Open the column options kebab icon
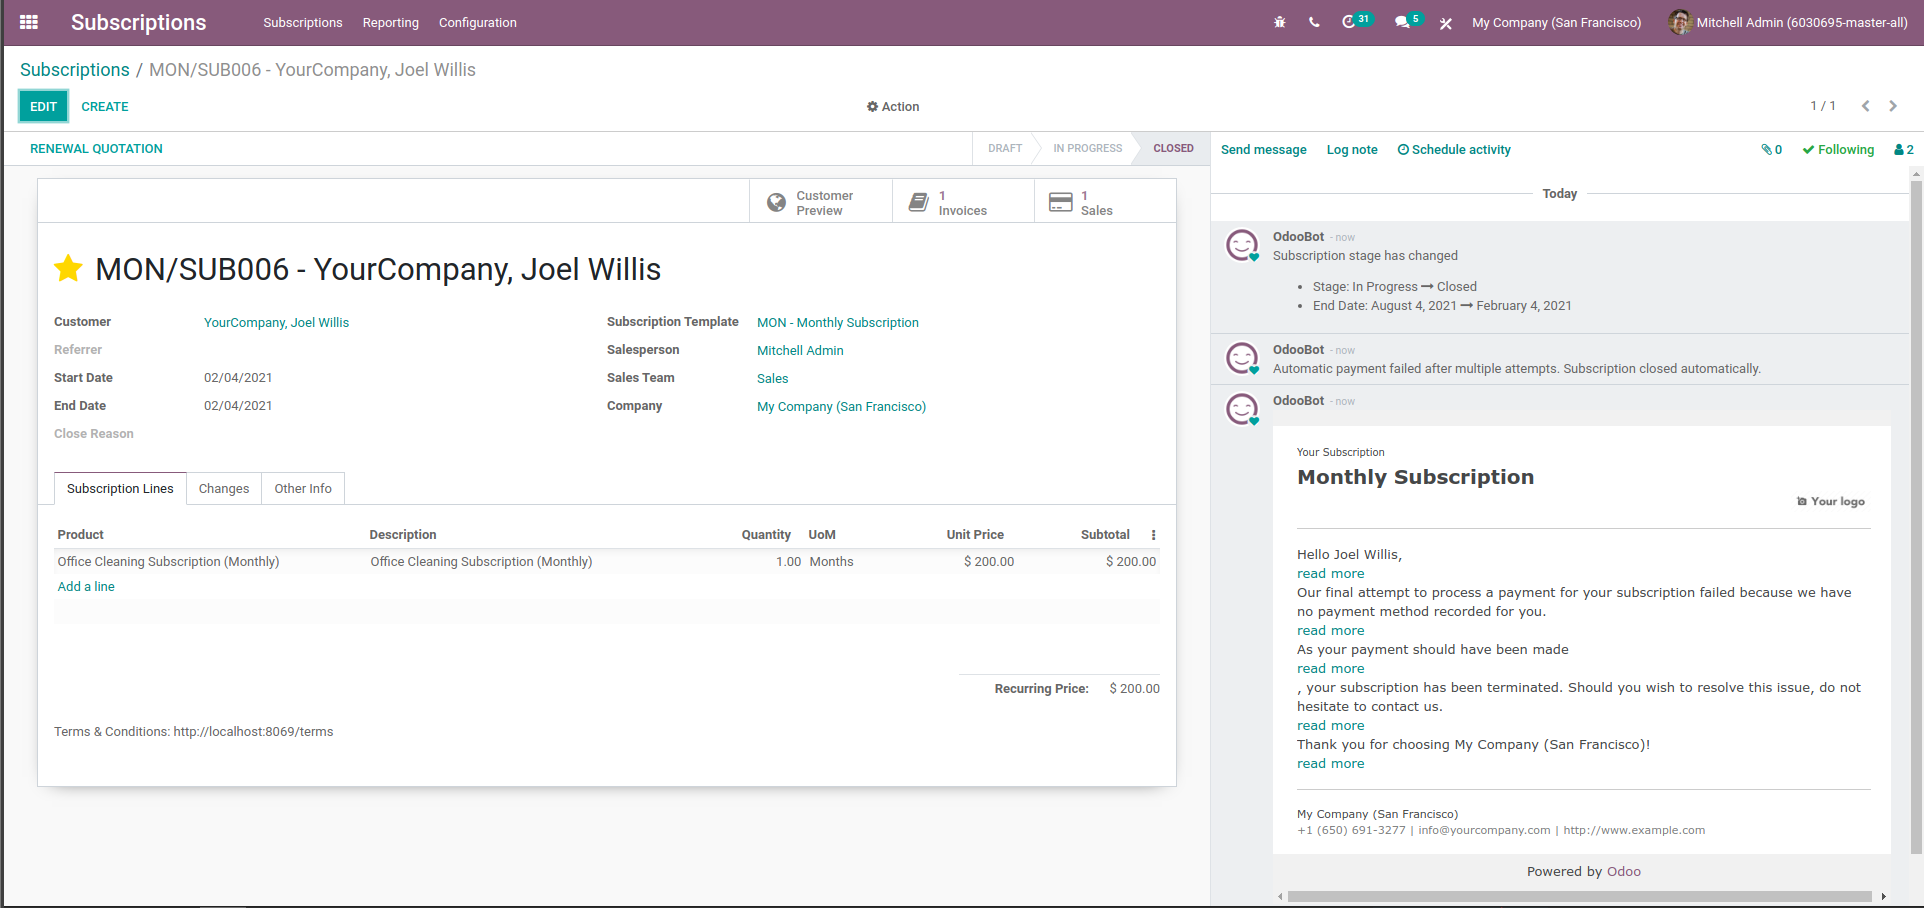 (1153, 535)
